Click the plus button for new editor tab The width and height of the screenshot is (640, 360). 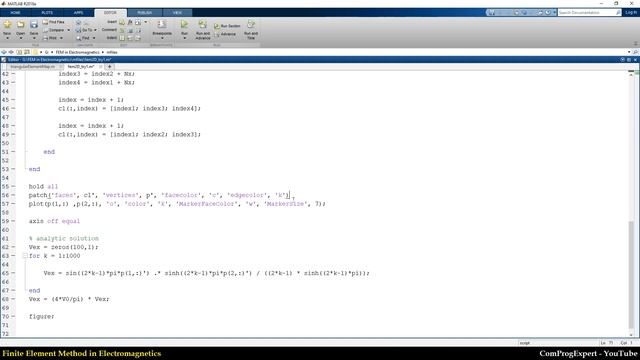(109, 67)
